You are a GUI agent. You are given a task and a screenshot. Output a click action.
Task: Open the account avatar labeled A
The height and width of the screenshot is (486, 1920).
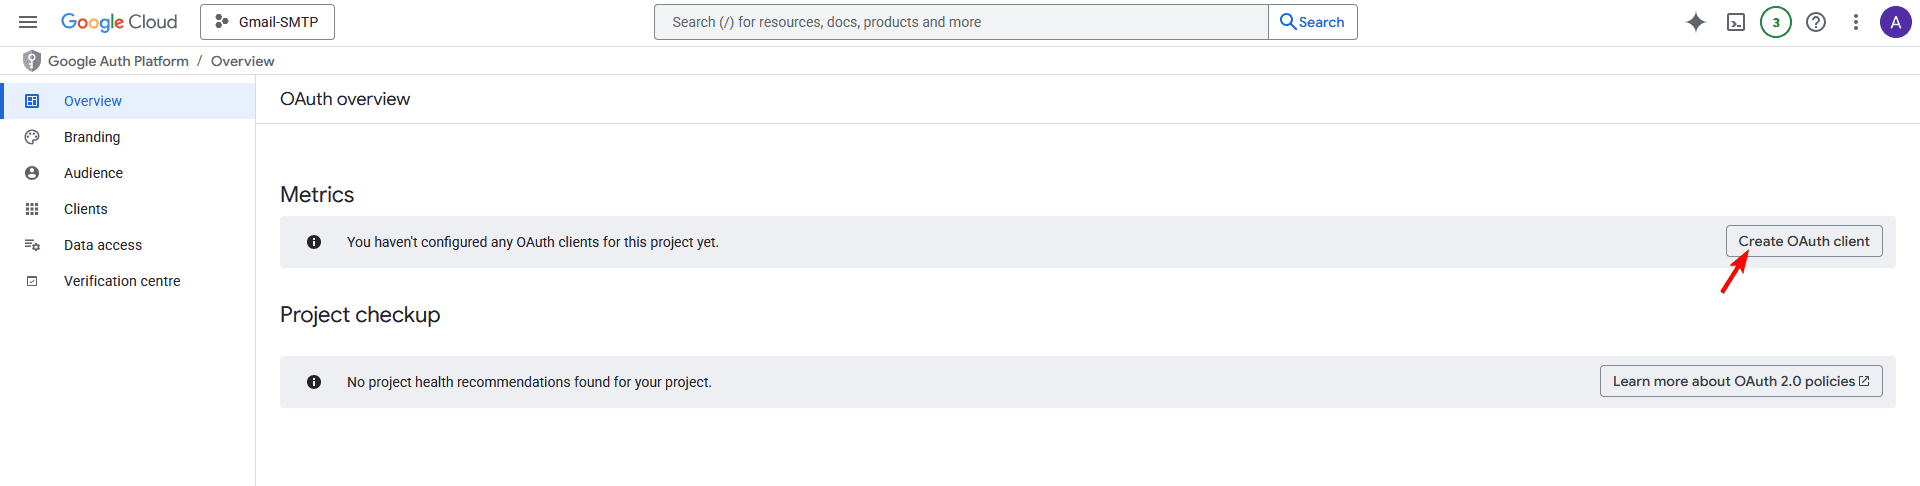pyautogui.click(x=1896, y=22)
